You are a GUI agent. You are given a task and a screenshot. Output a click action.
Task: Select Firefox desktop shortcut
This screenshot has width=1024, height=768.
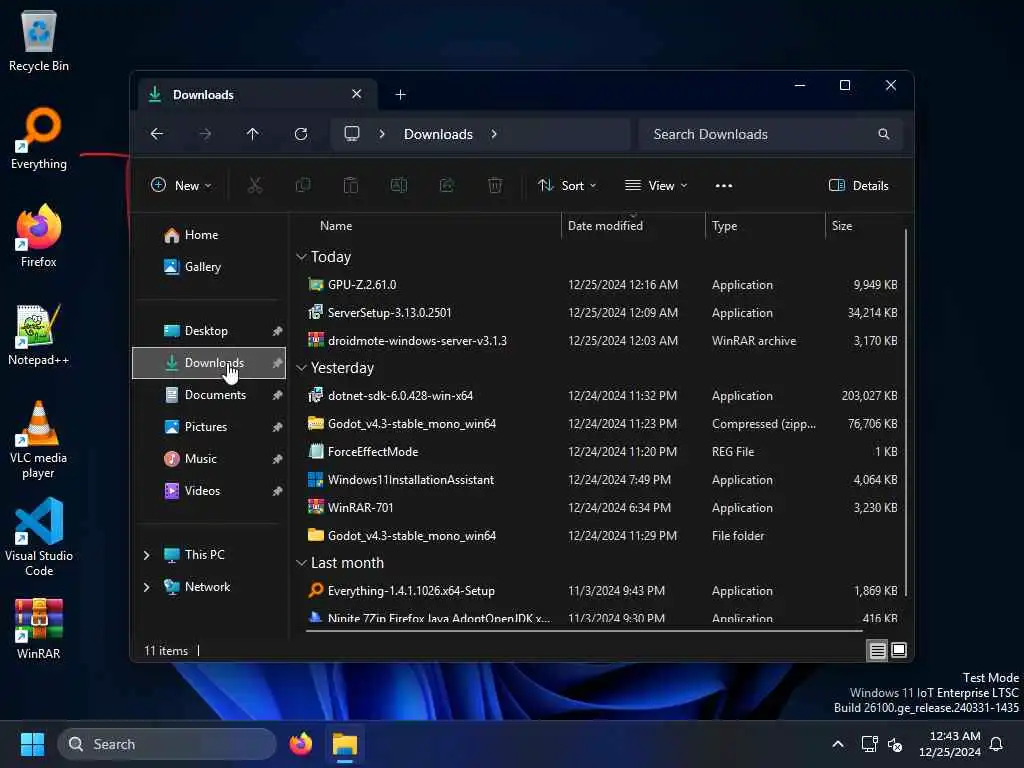(x=39, y=236)
